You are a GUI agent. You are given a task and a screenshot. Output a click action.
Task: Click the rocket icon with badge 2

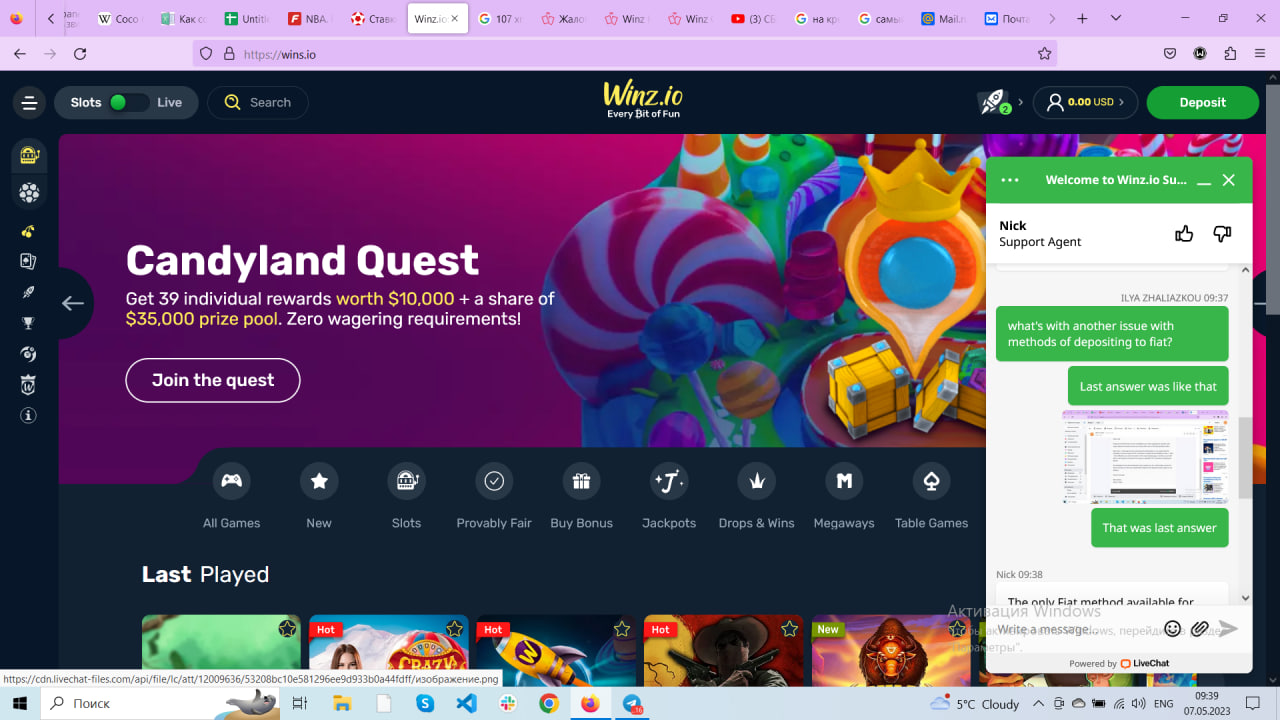[x=993, y=102]
